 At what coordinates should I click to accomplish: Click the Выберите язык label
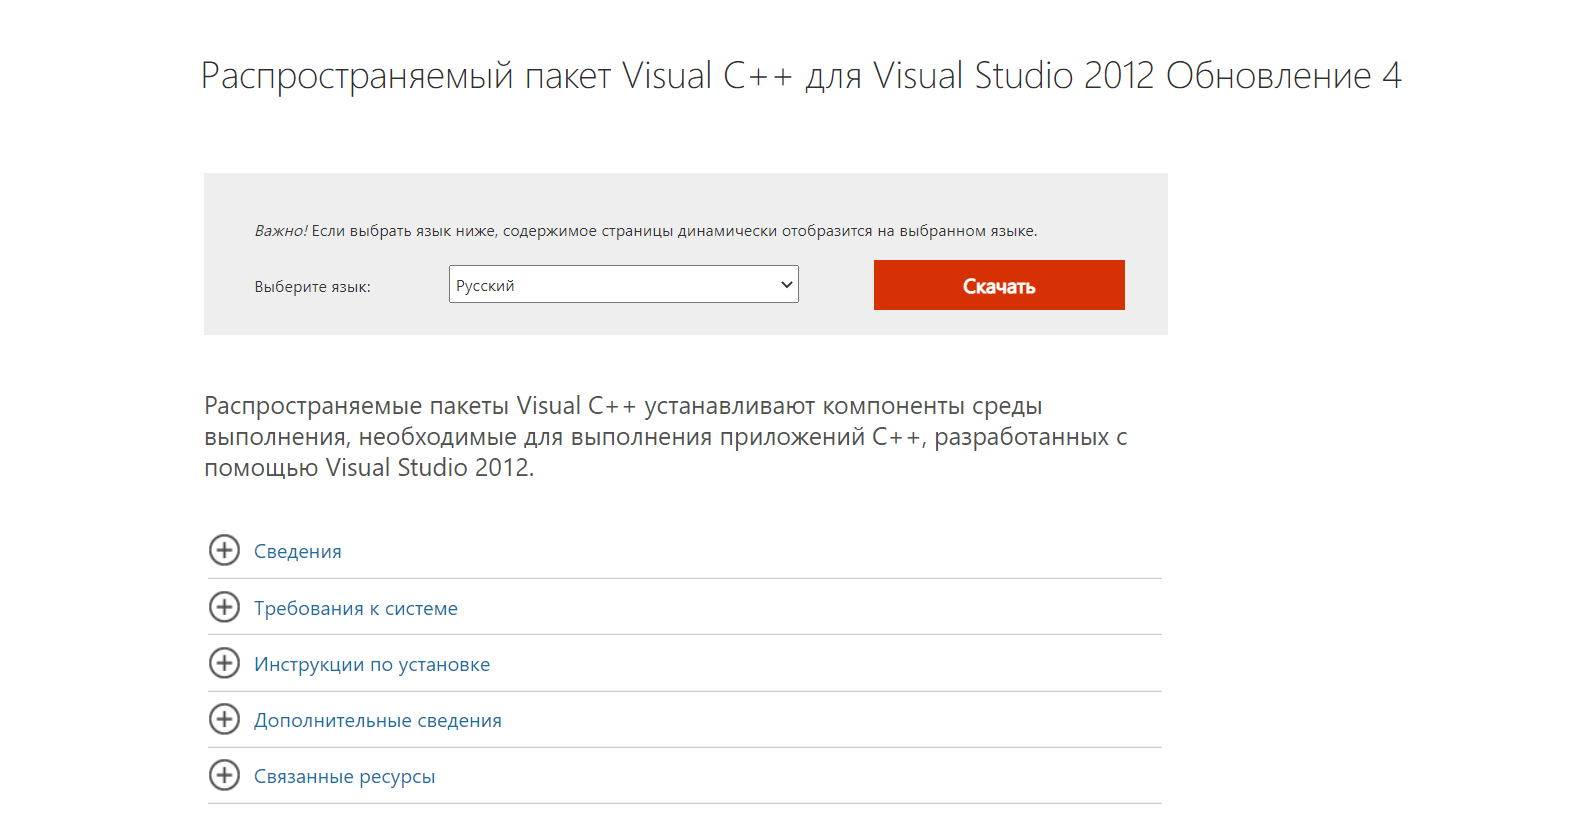point(312,287)
